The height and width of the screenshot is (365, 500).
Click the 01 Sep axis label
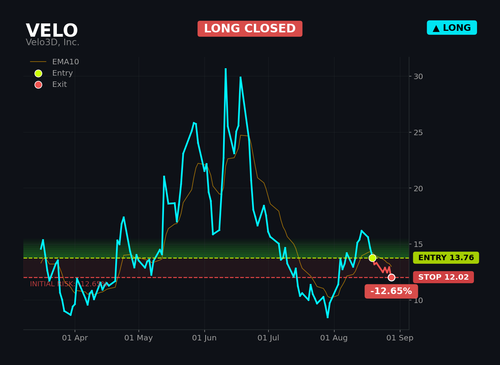point(400,338)
